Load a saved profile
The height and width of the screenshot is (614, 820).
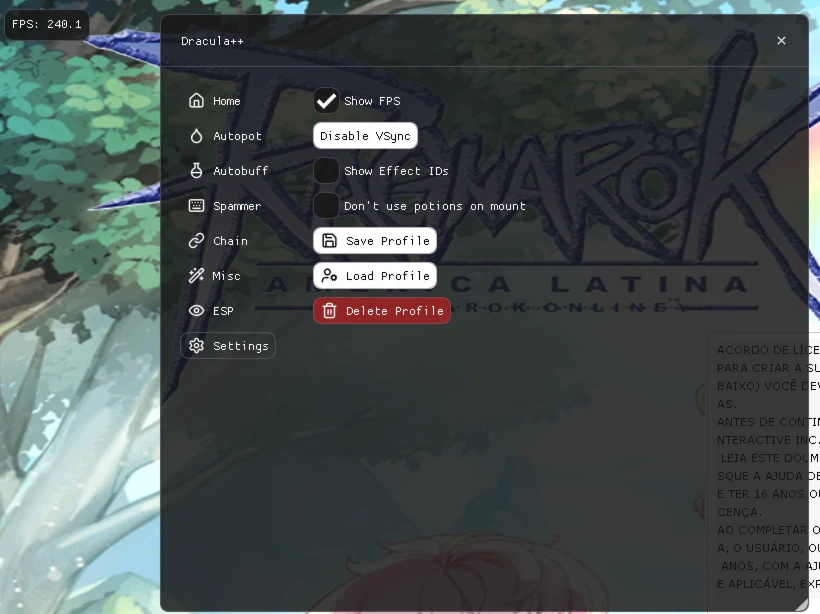(x=375, y=276)
